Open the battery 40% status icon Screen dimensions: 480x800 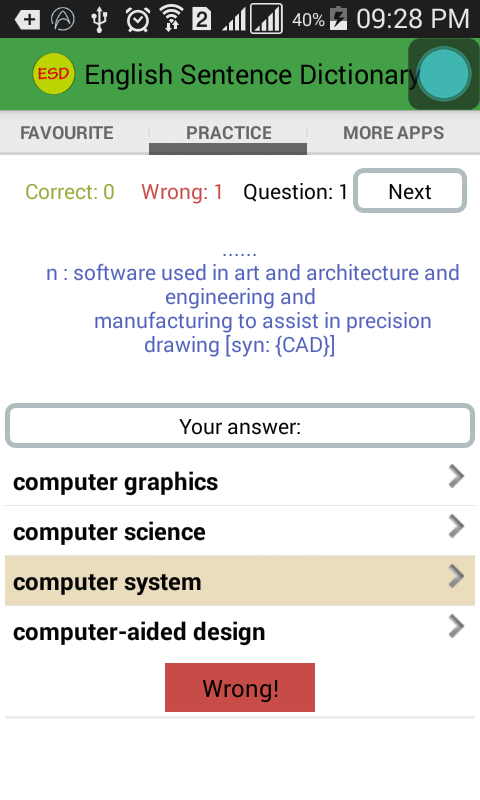point(338,19)
